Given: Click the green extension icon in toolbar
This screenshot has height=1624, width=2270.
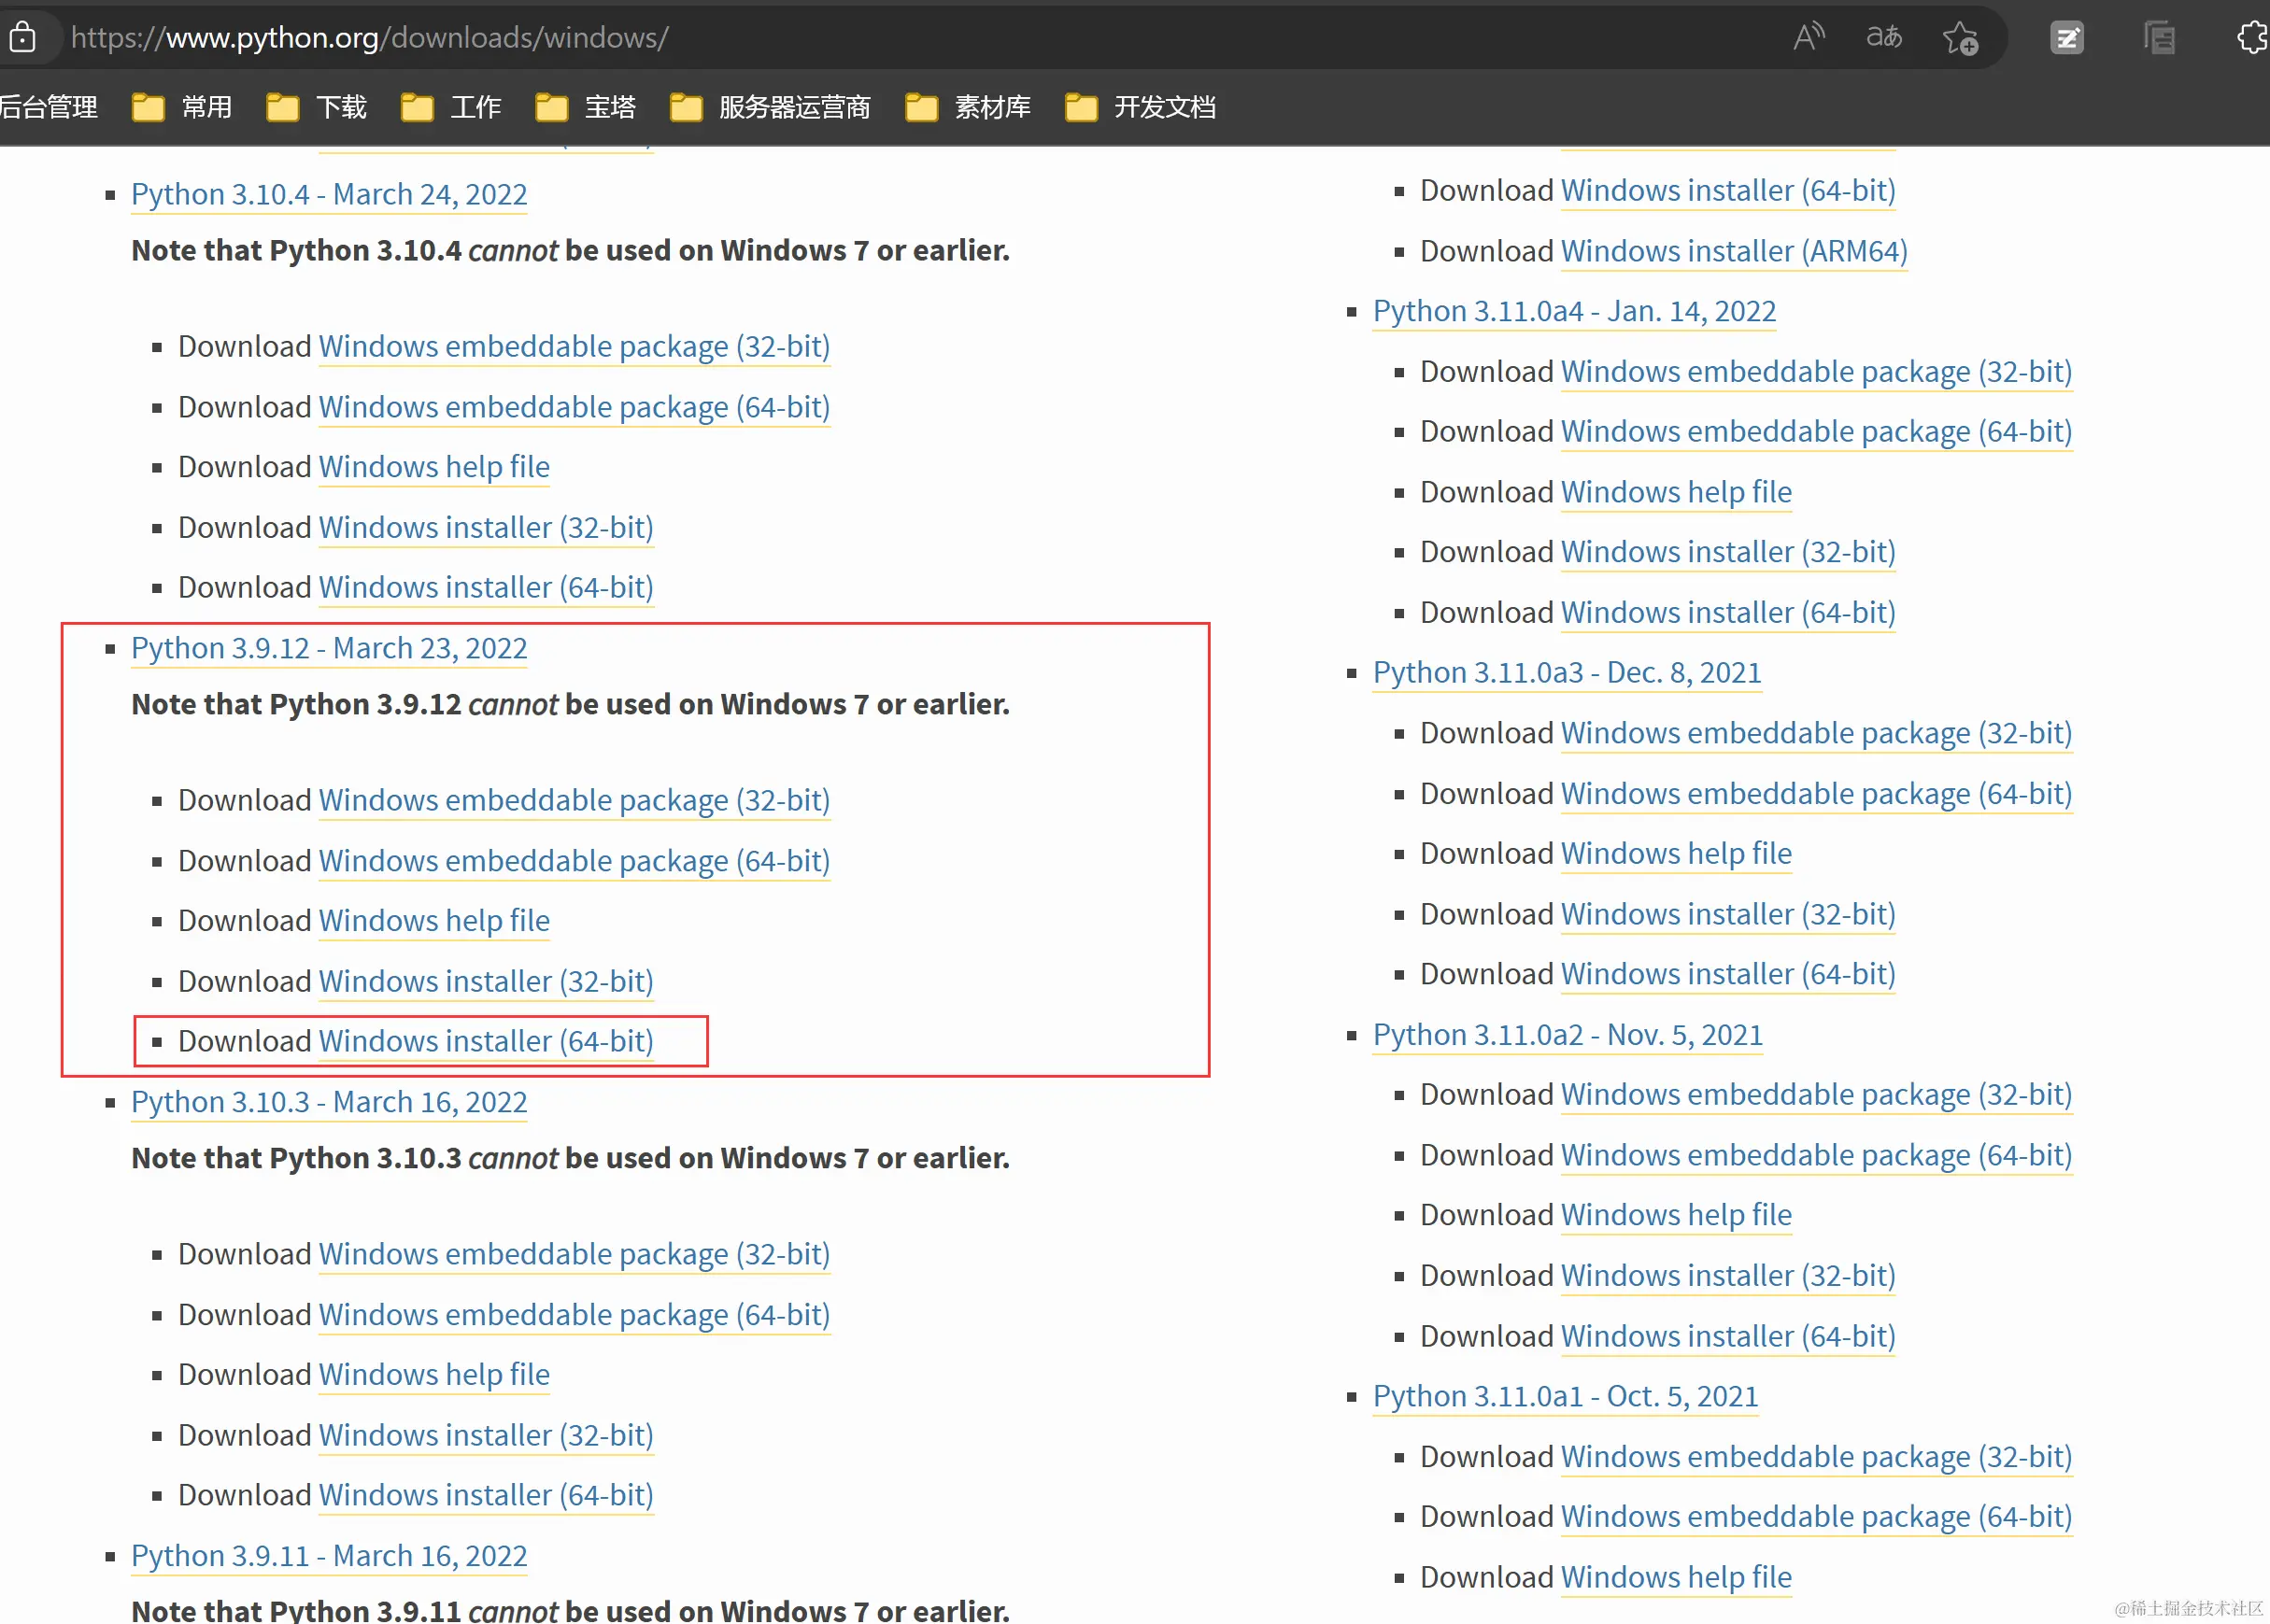Looking at the screenshot, I should [2066, 38].
